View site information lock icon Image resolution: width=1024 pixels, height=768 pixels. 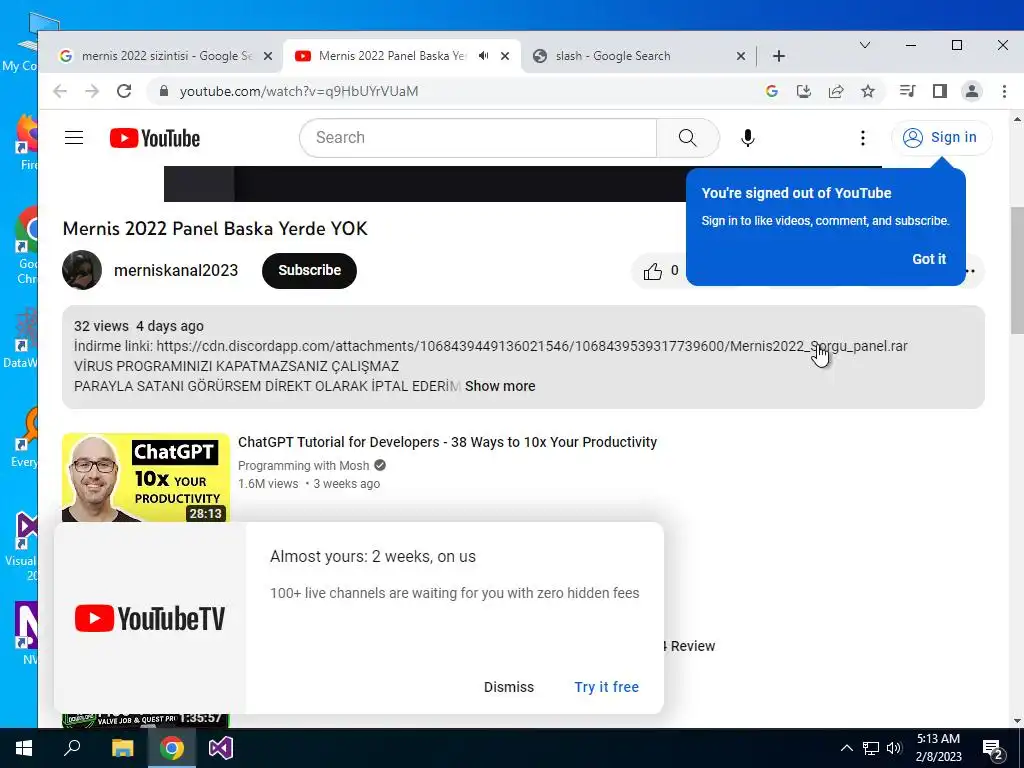click(164, 91)
